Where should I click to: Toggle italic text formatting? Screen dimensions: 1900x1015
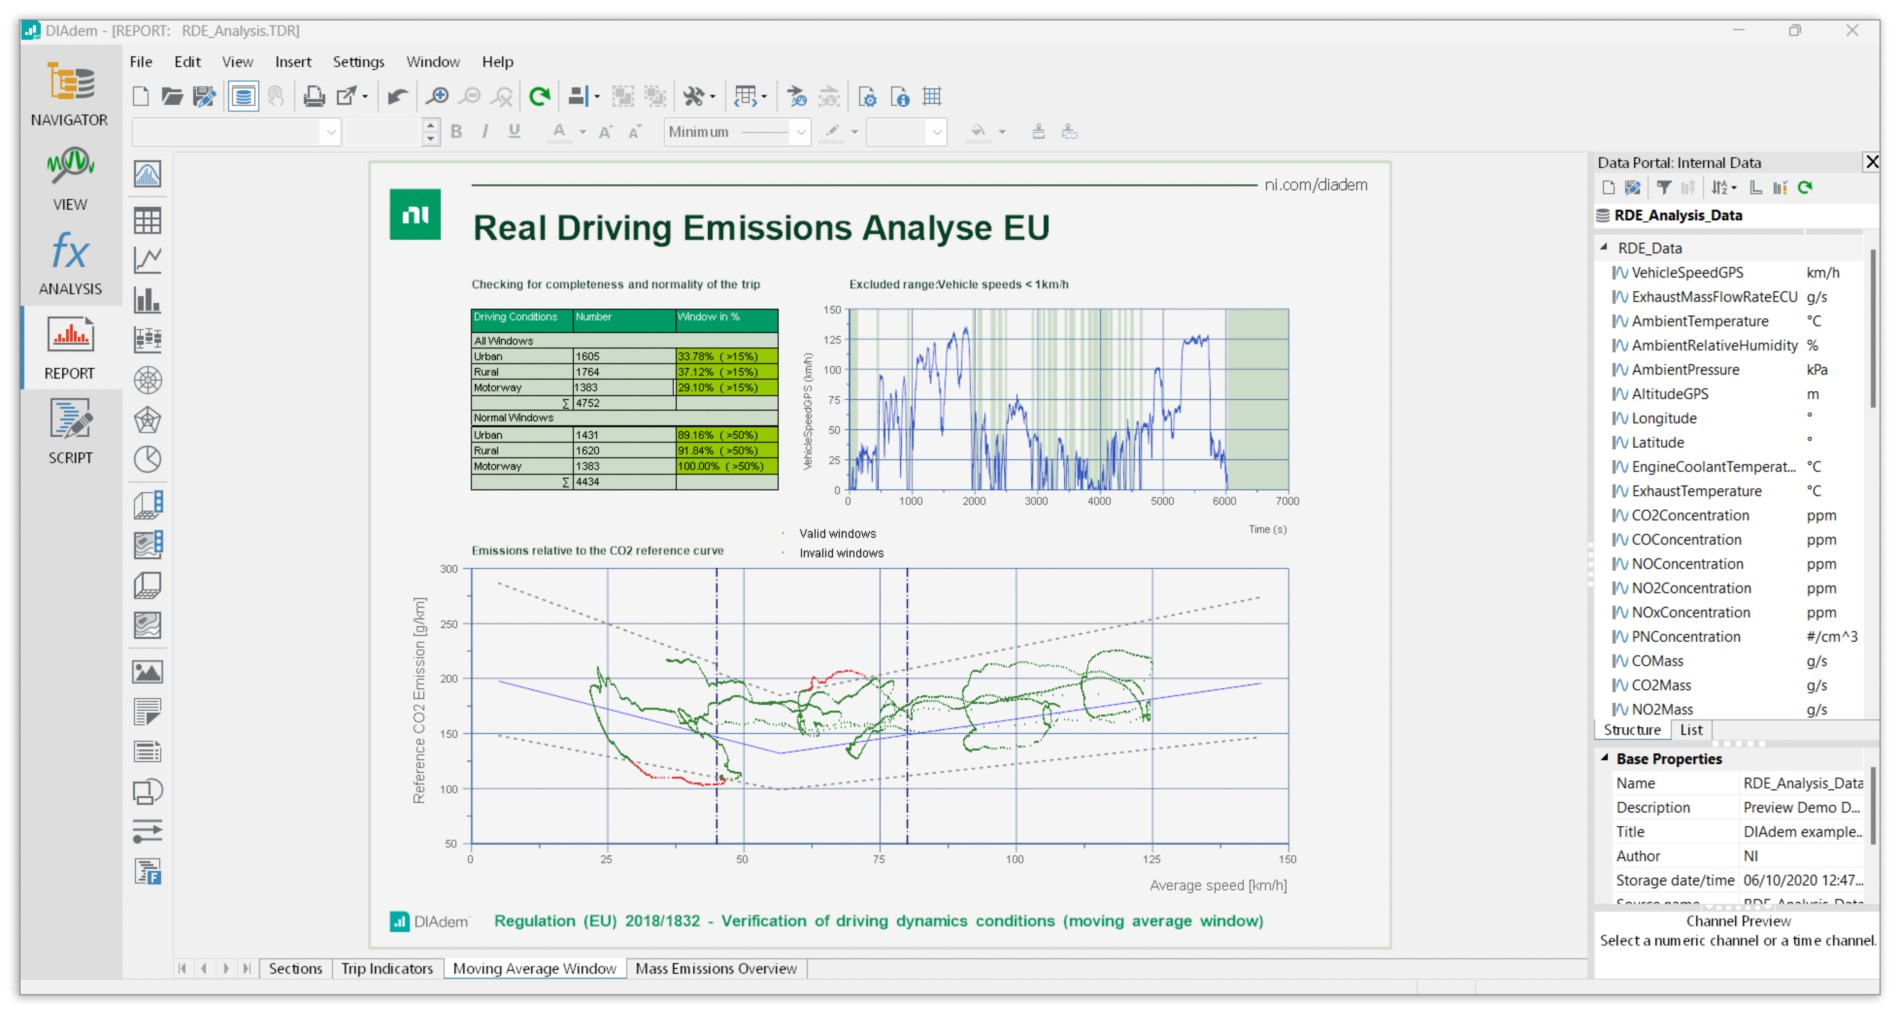485,132
